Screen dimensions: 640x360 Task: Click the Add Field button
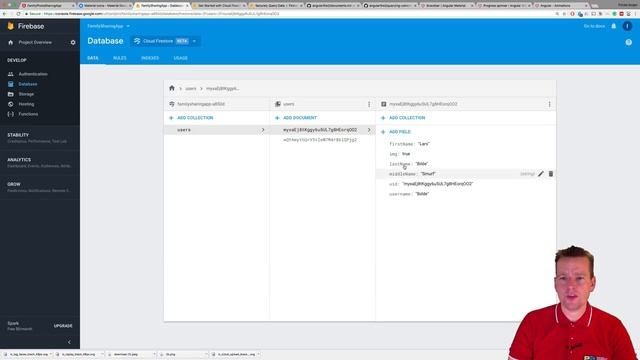pos(396,132)
